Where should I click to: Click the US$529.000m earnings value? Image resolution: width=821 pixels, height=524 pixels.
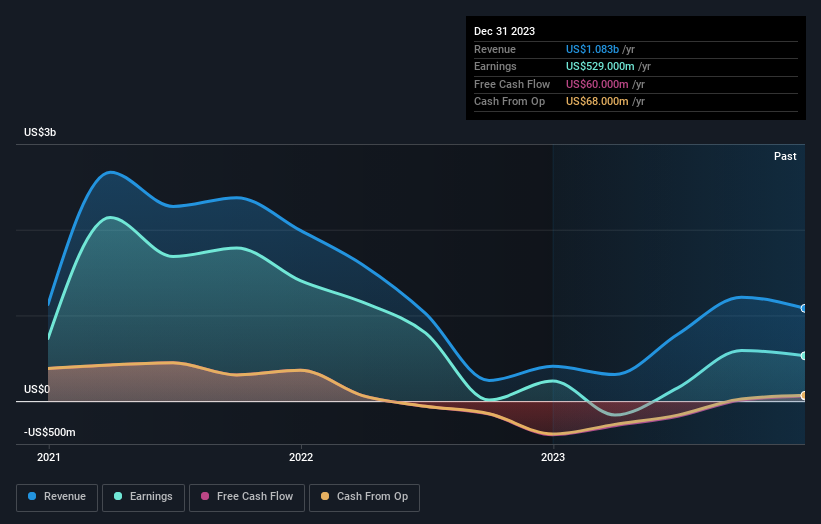[x=600, y=66]
